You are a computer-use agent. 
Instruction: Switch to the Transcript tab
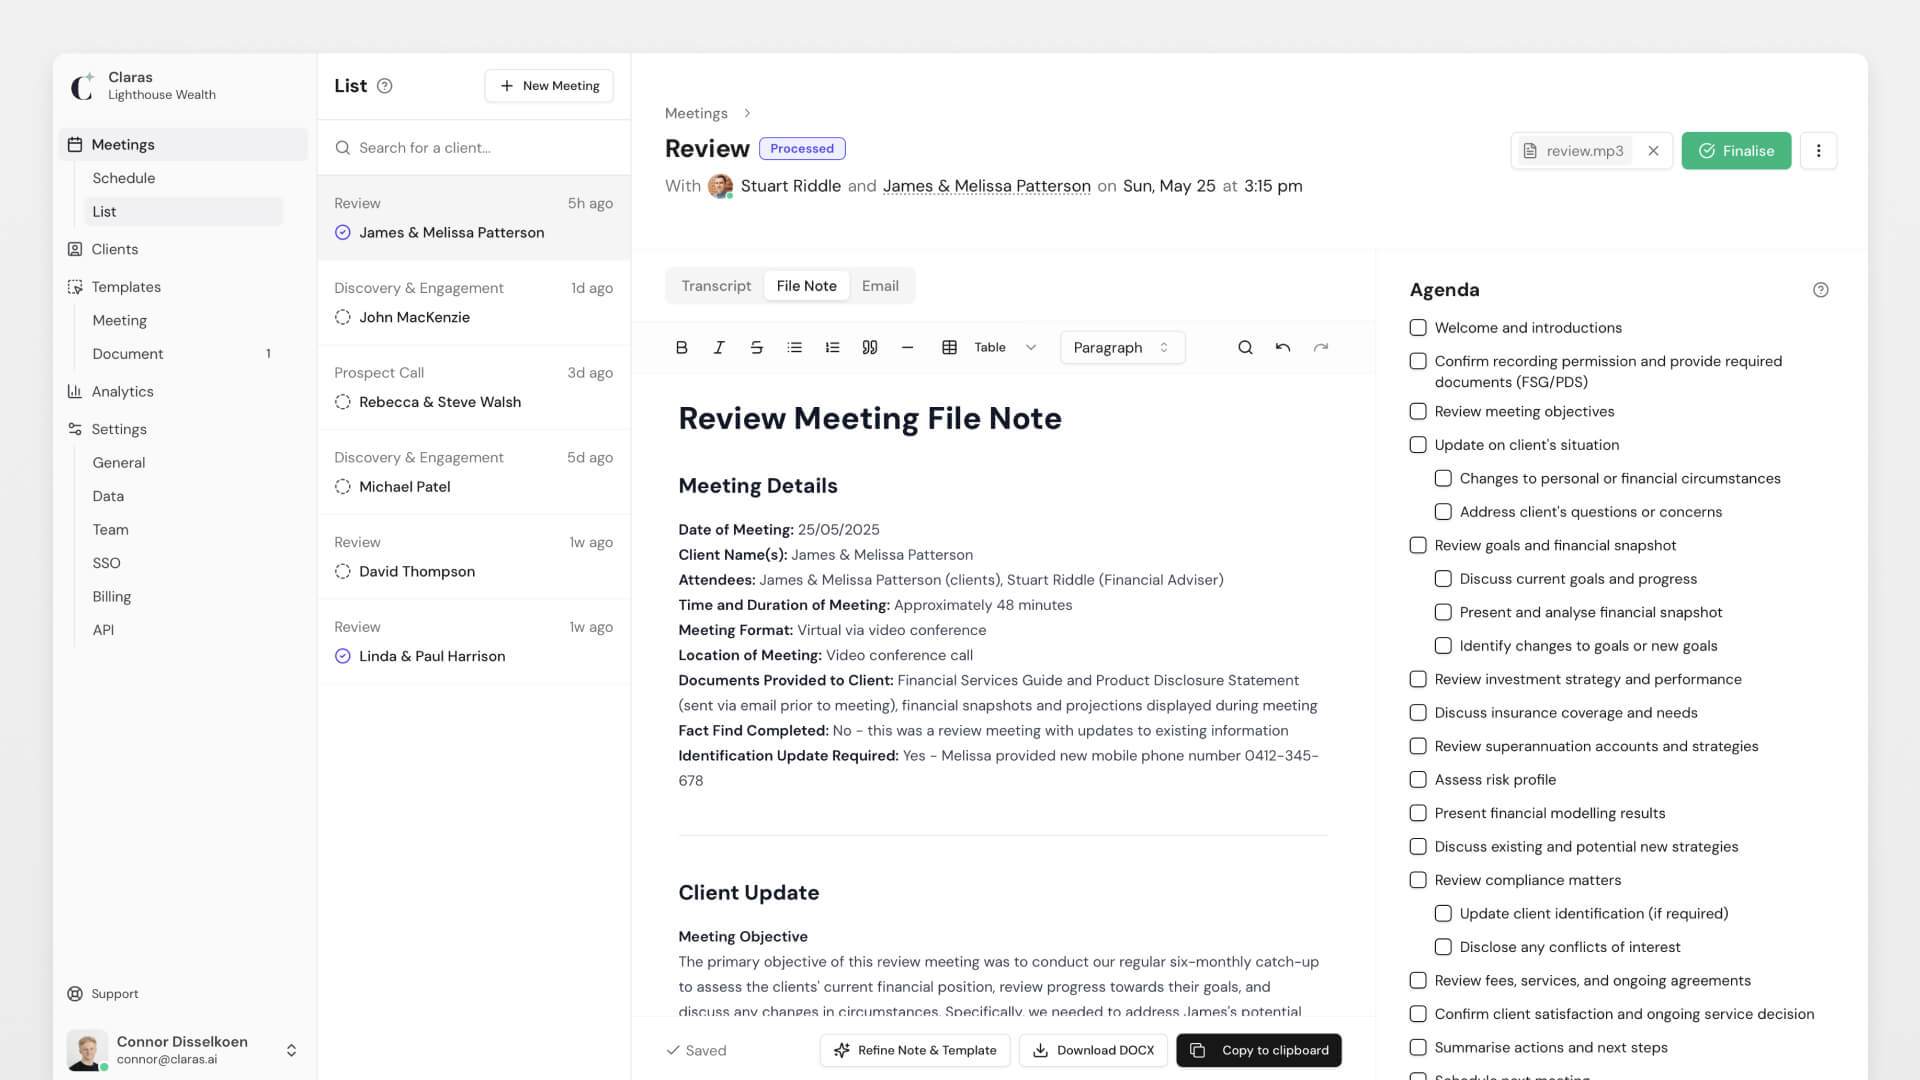(715, 285)
